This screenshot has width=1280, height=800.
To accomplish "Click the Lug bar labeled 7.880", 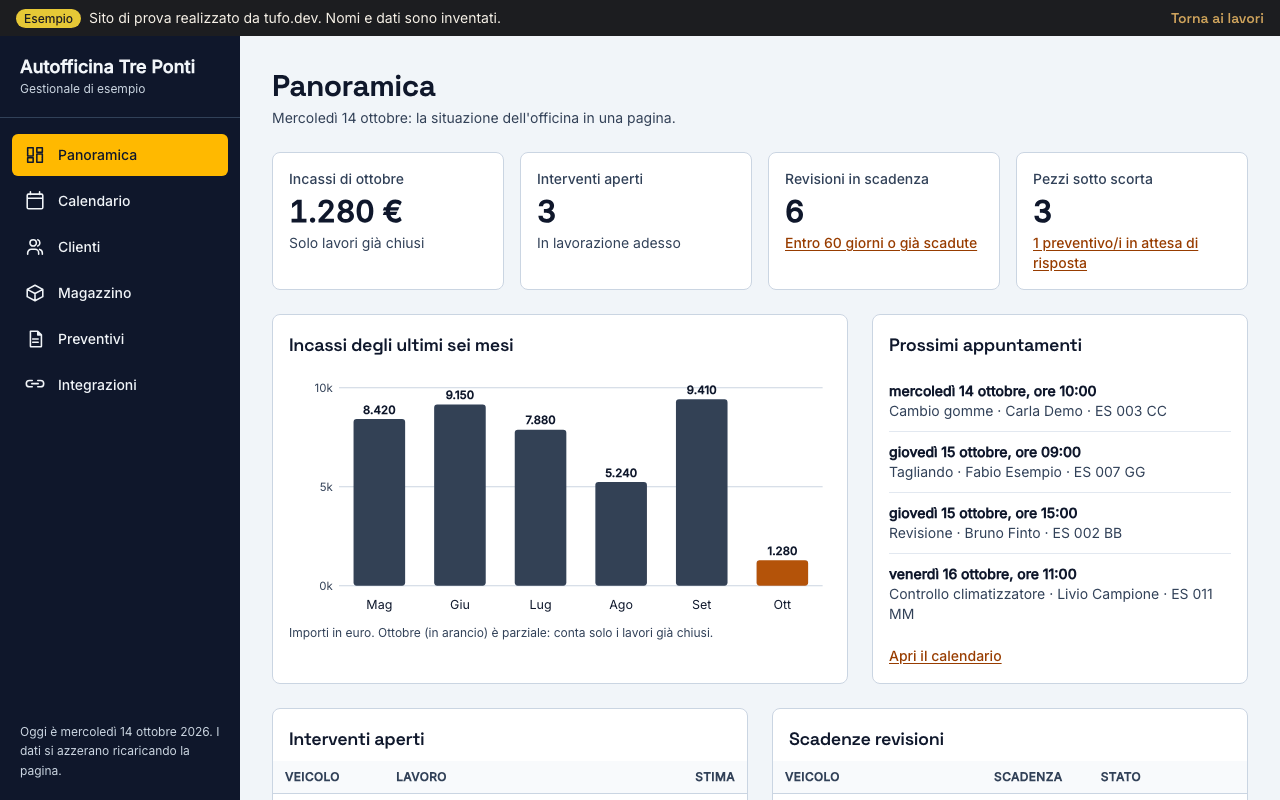I will [540, 508].
